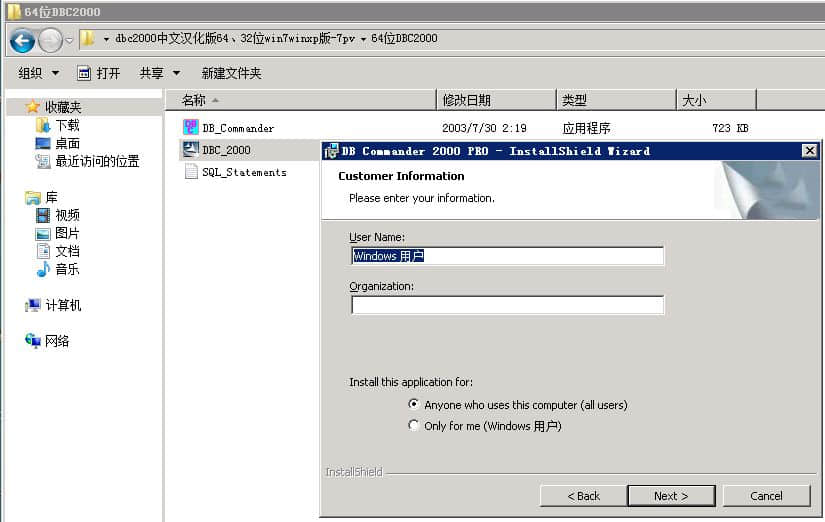Click the DB_Commander application file icon
Image resolution: width=825 pixels, height=522 pixels.
click(x=191, y=128)
